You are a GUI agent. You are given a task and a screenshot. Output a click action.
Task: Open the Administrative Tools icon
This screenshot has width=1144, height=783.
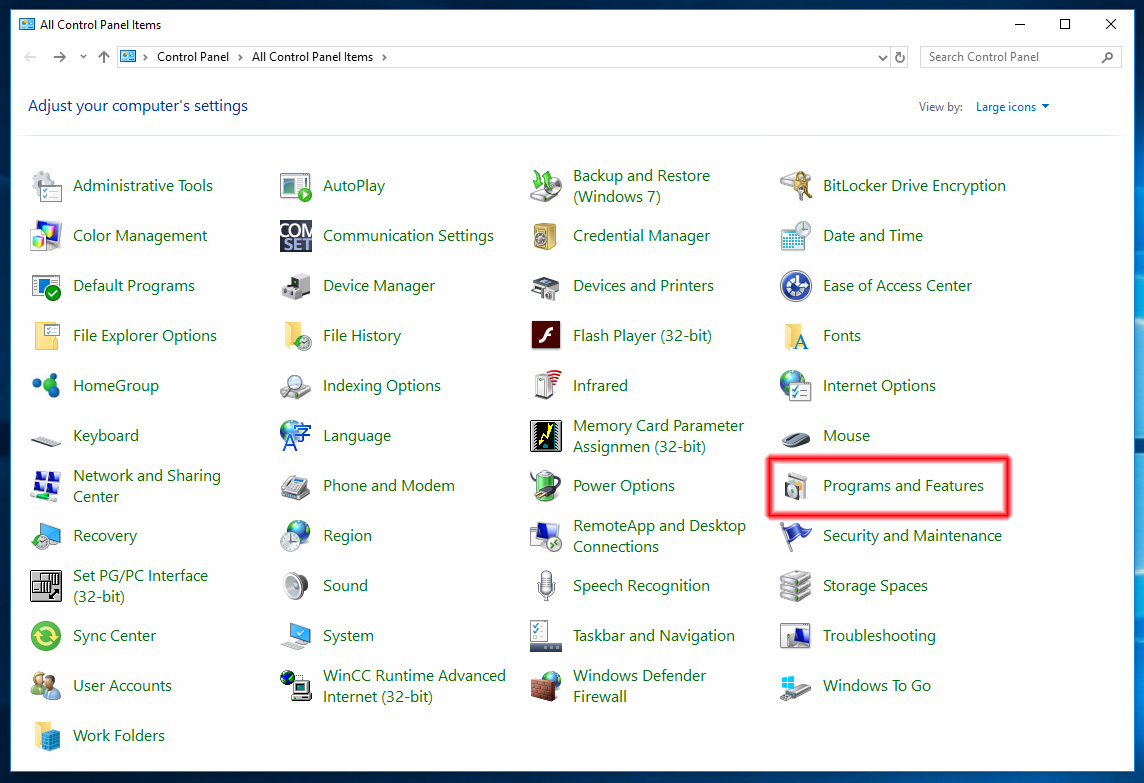pos(47,186)
